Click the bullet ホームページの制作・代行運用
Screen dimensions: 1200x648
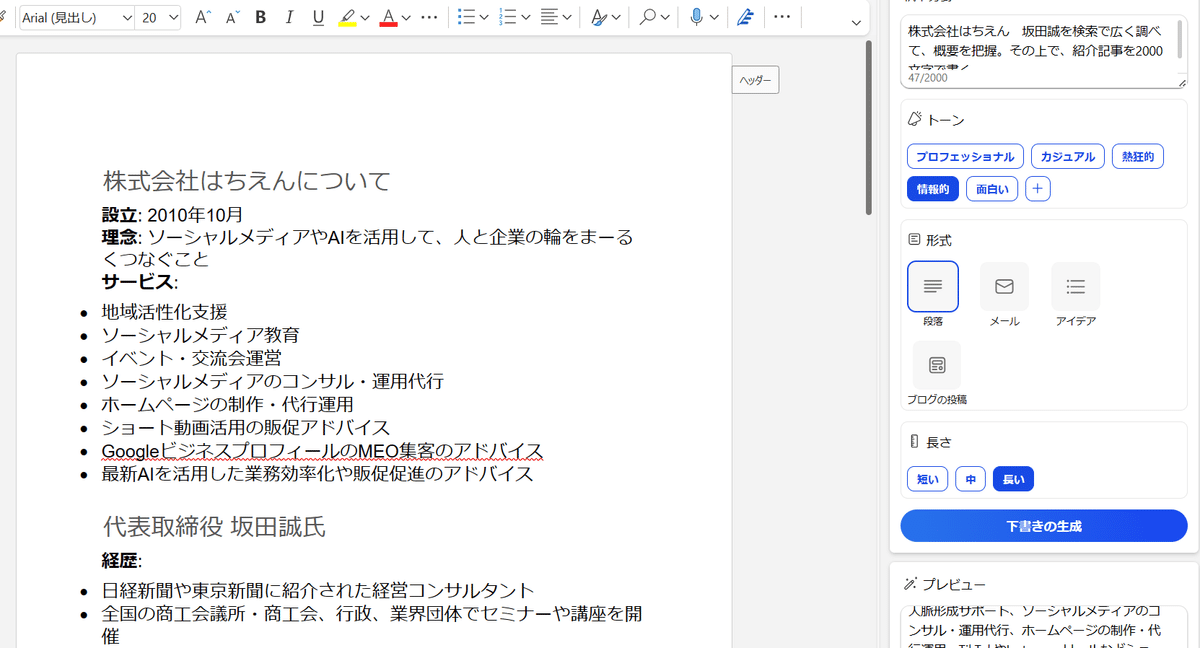pyautogui.click(x=227, y=404)
